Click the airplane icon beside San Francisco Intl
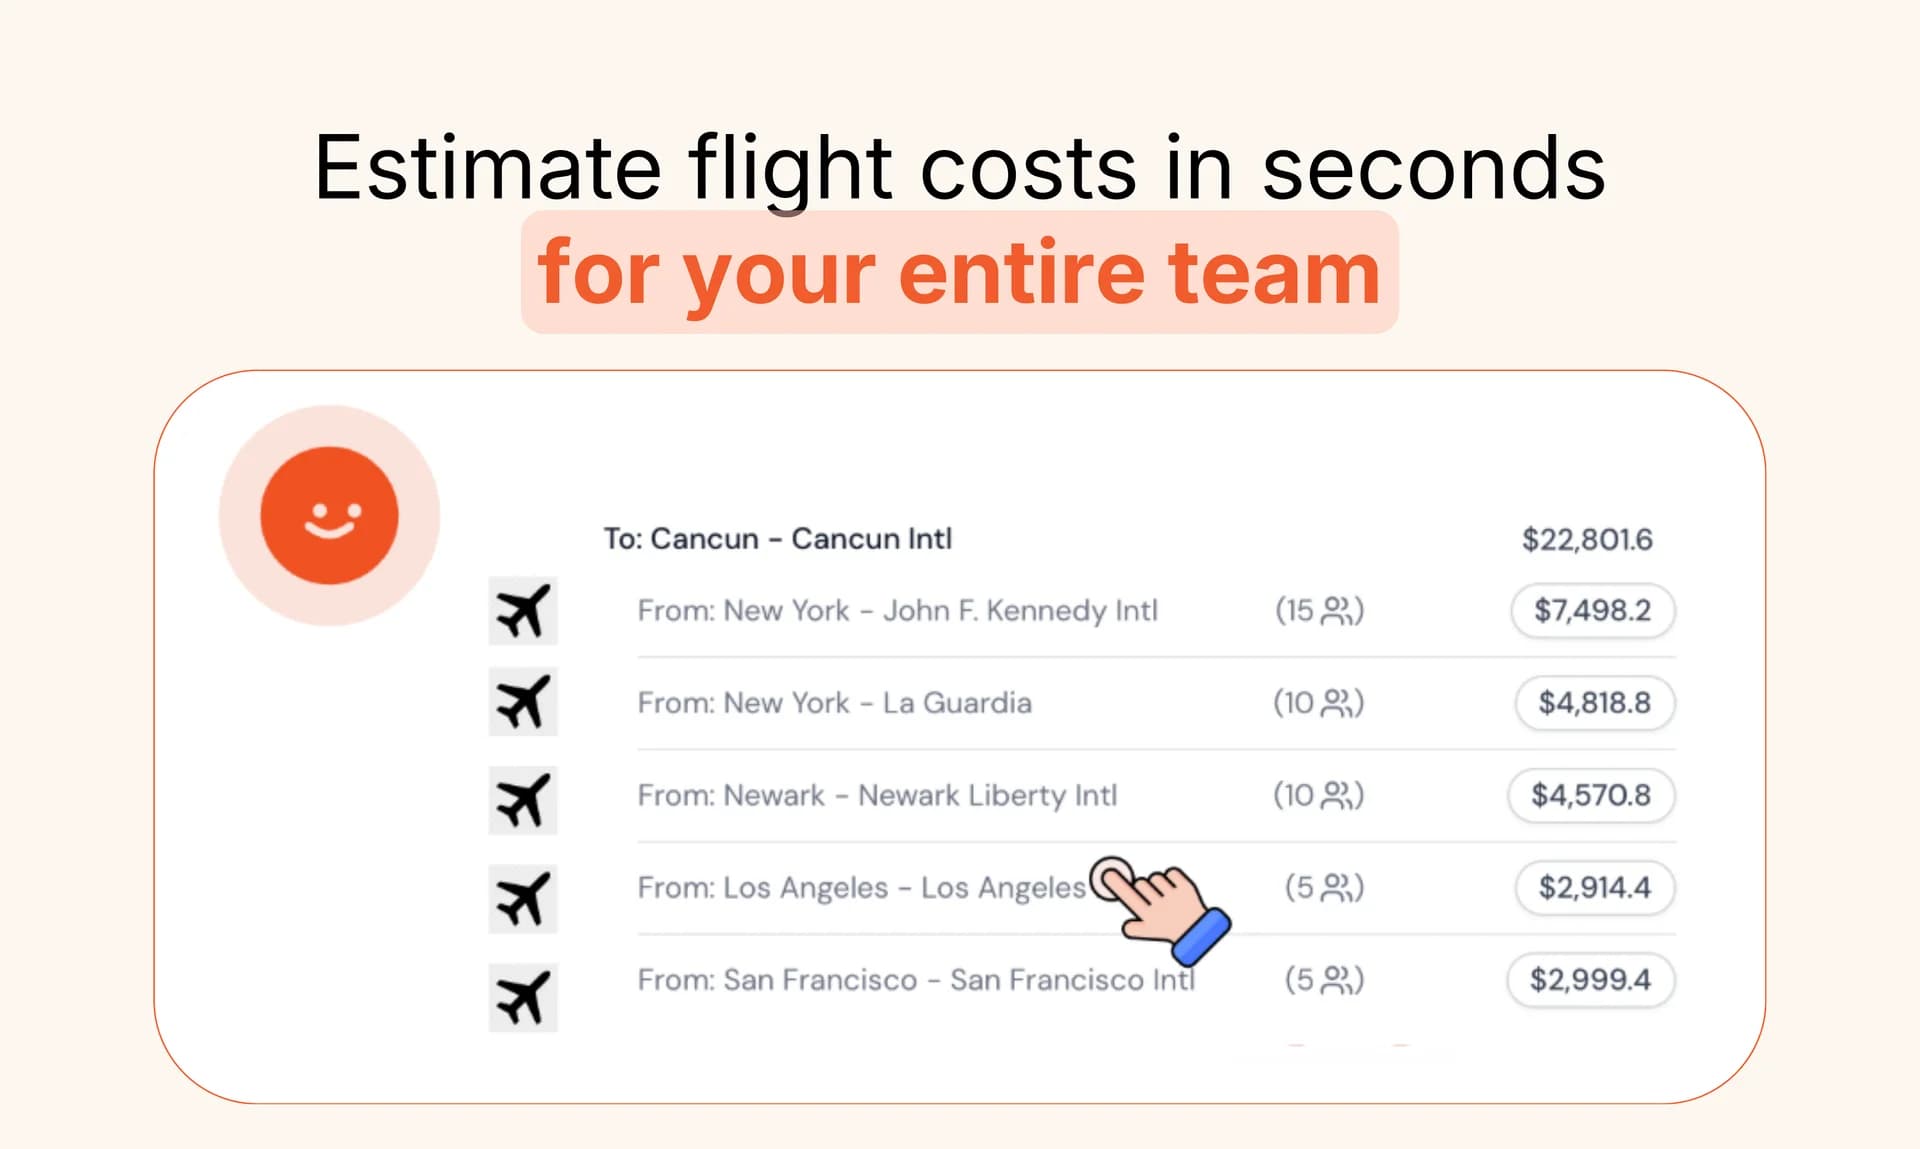 [x=523, y=997]
